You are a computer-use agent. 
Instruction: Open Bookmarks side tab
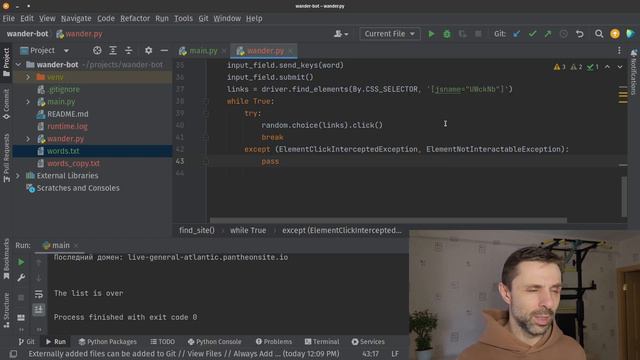6,259
